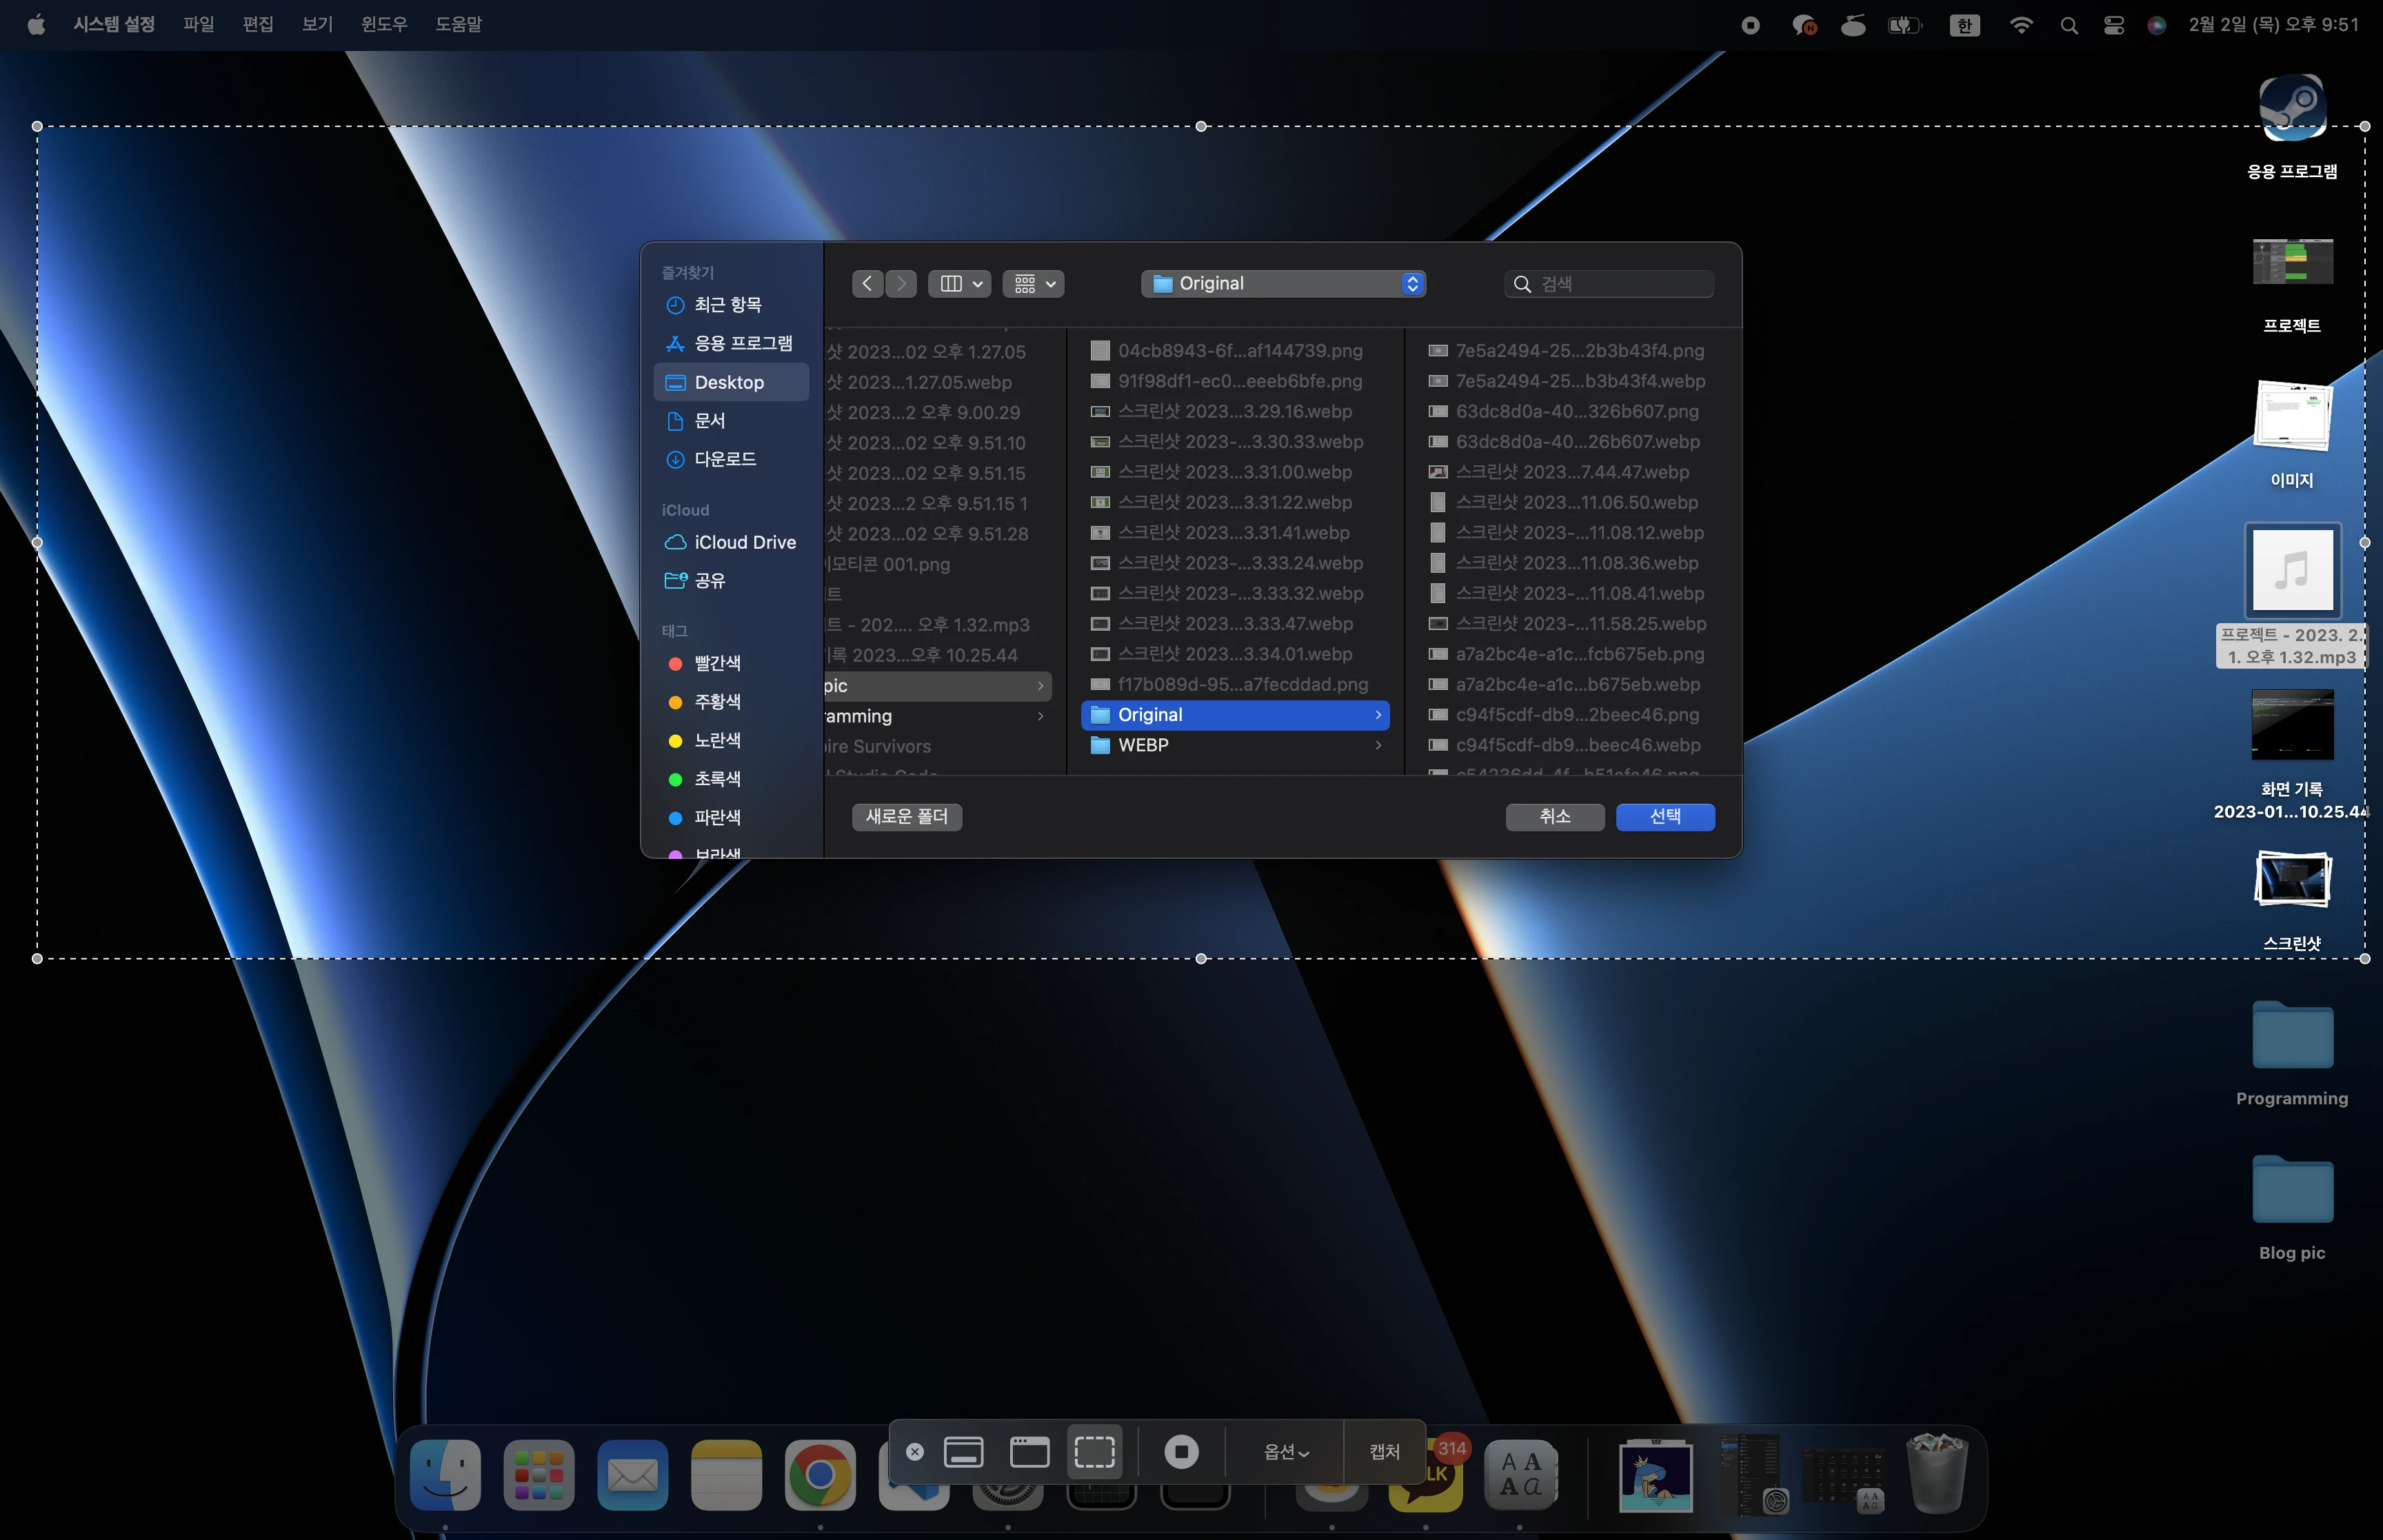Open the 보기 menu
This screenshot has width=2383, height=1540.
[x=317, y=24]
